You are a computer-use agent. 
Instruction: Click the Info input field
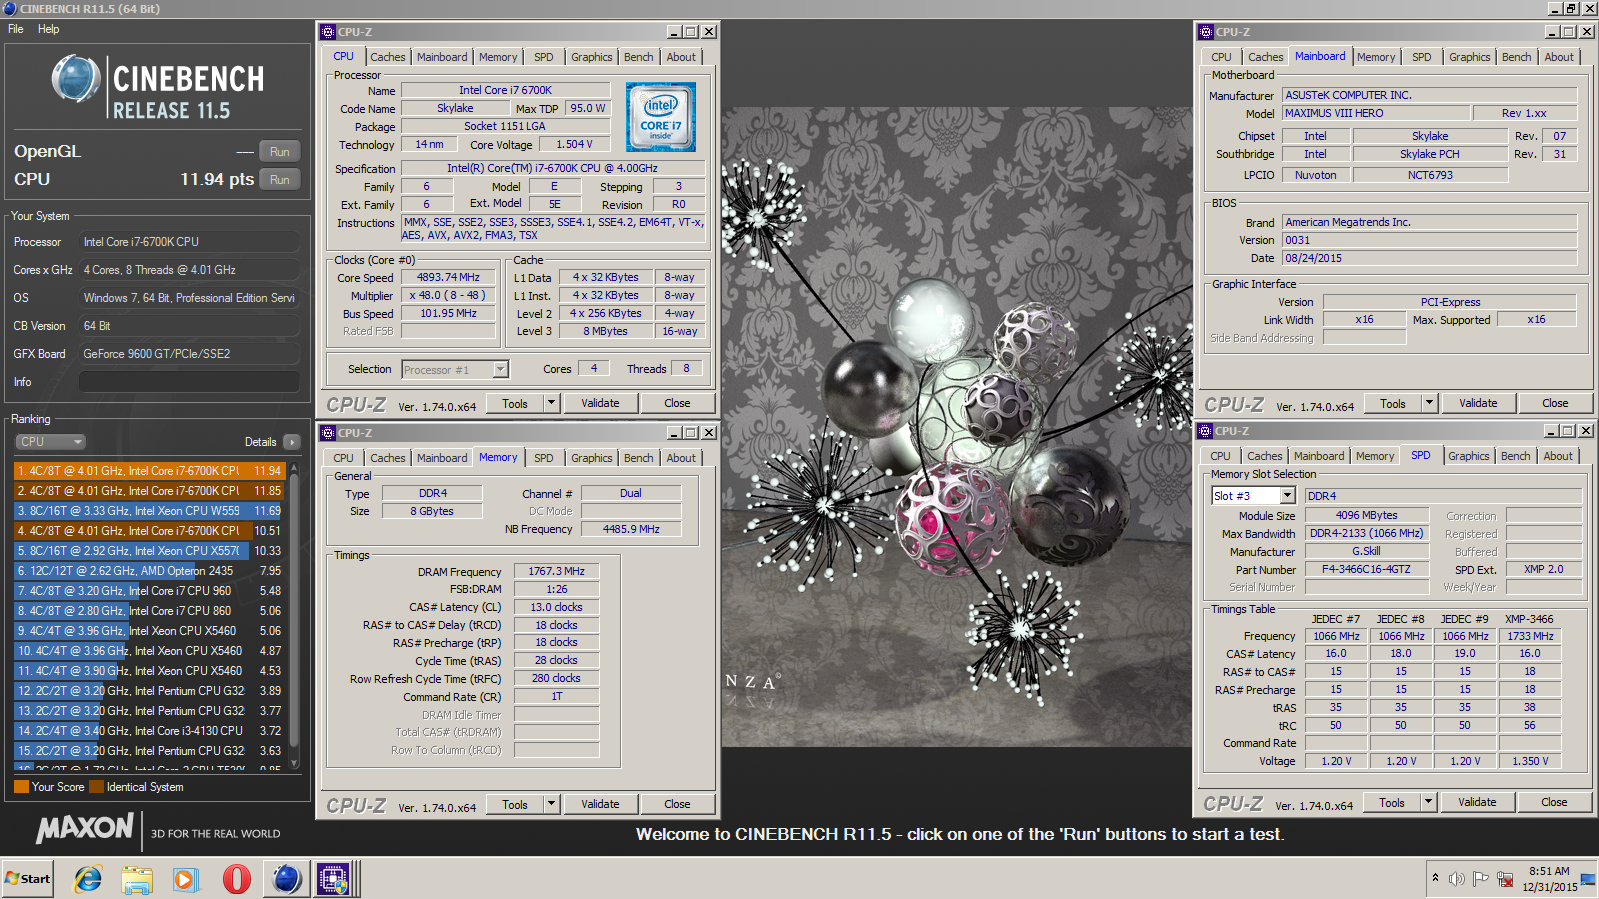click(189, 382)
